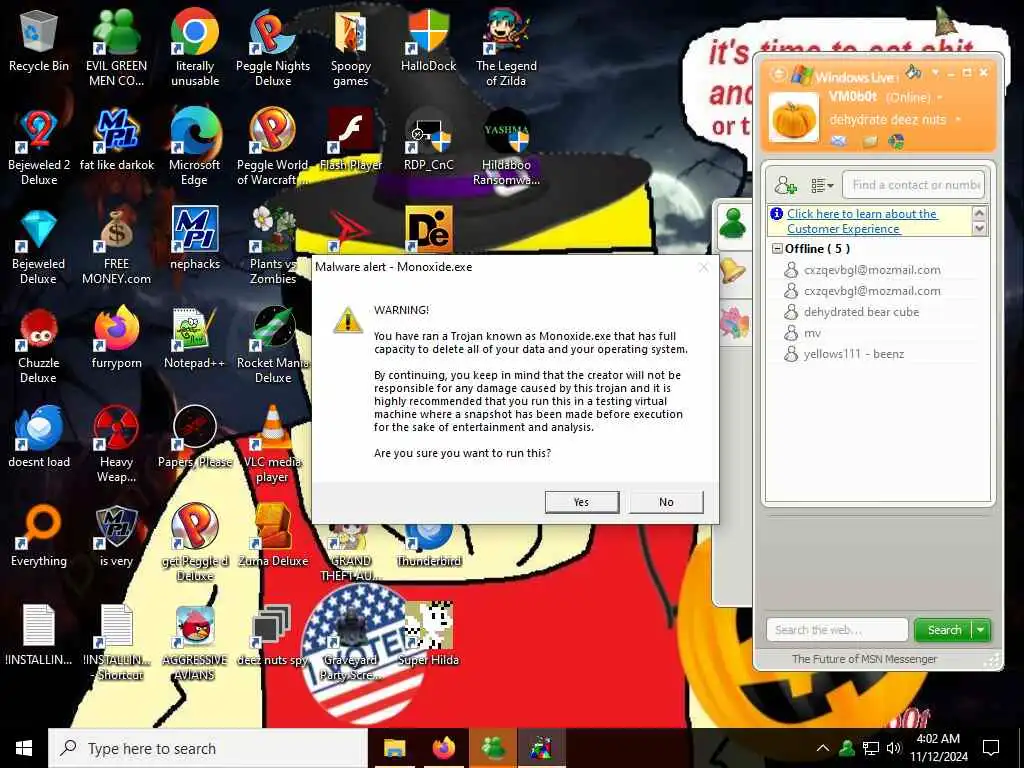
Task: Confirm the malware alert with Yes
Action: click(x=581, y=502)
